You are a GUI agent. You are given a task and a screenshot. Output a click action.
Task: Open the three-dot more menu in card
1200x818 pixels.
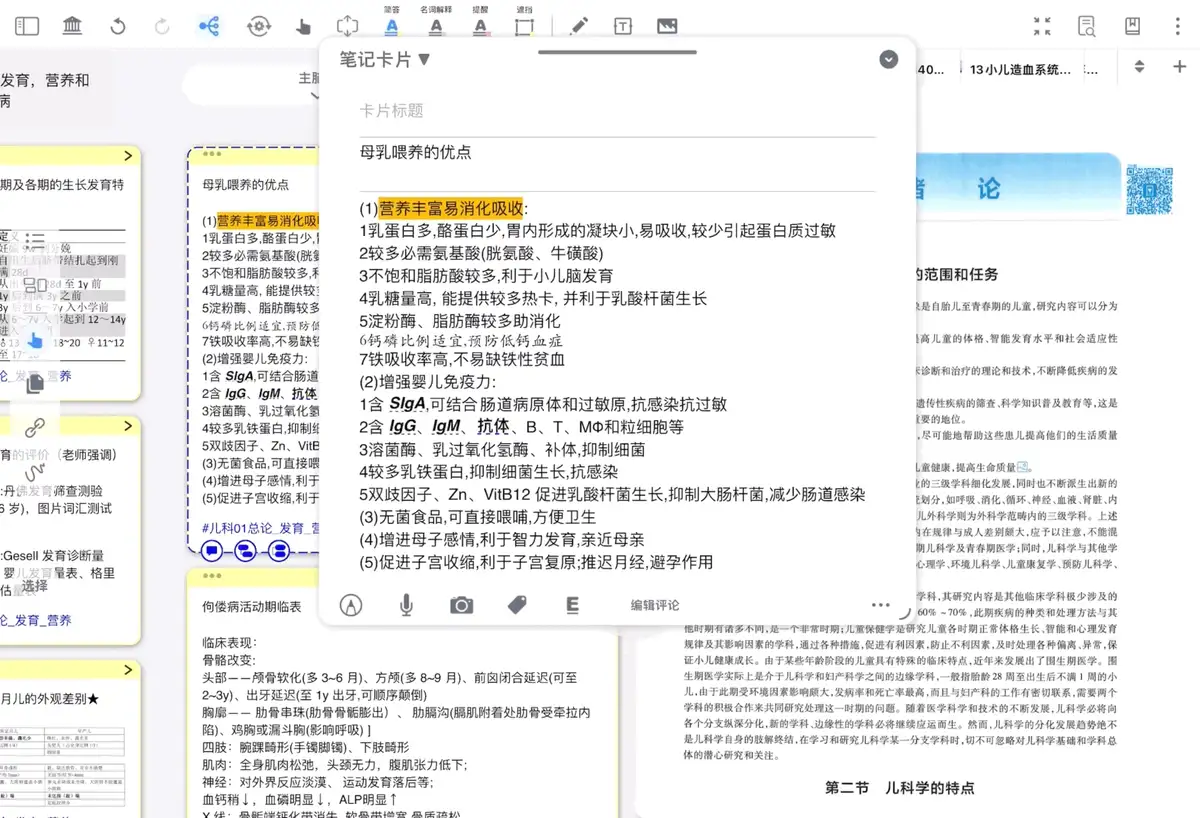click(x=880, y=605)
